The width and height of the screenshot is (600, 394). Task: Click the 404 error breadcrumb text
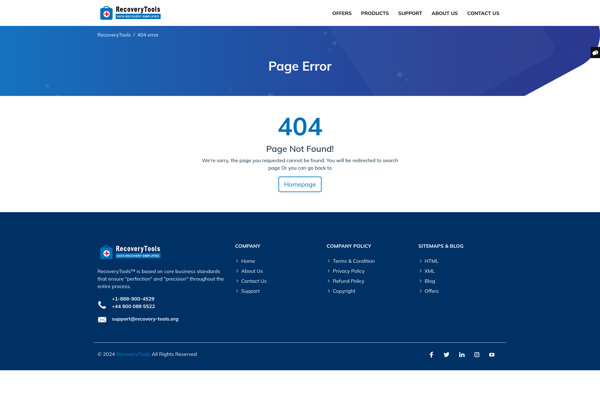pyautogui.click(x=148, y=35)
